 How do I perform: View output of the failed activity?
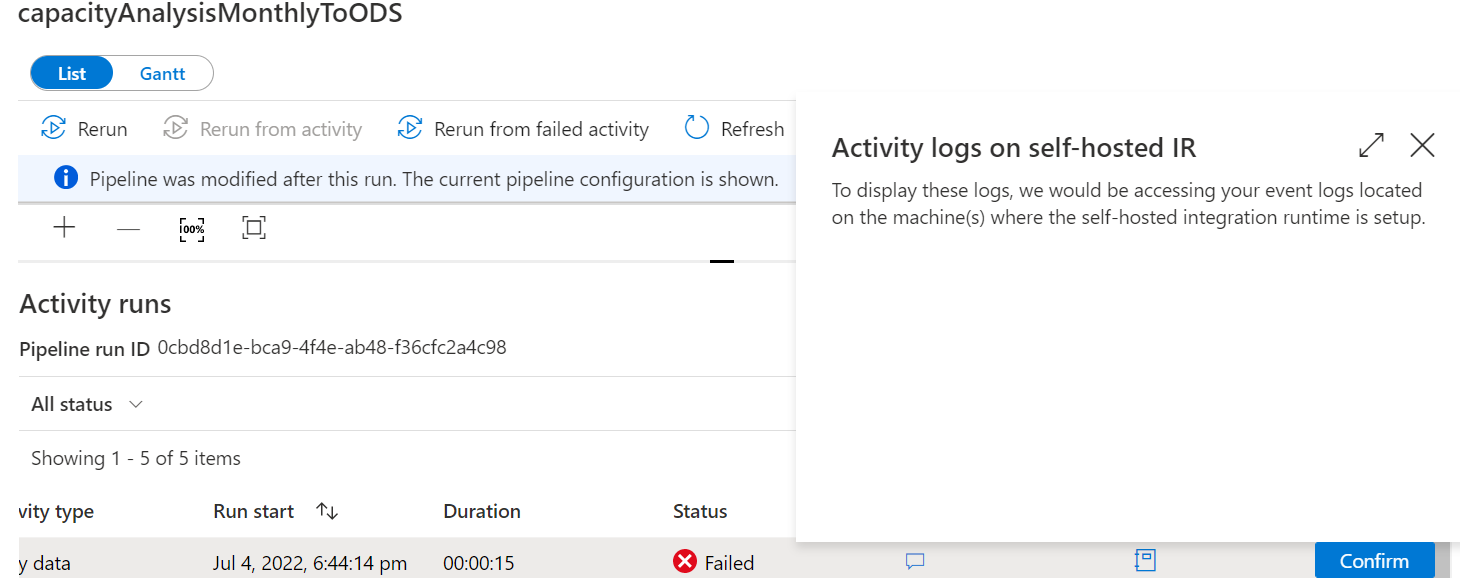pos(1144,560)
